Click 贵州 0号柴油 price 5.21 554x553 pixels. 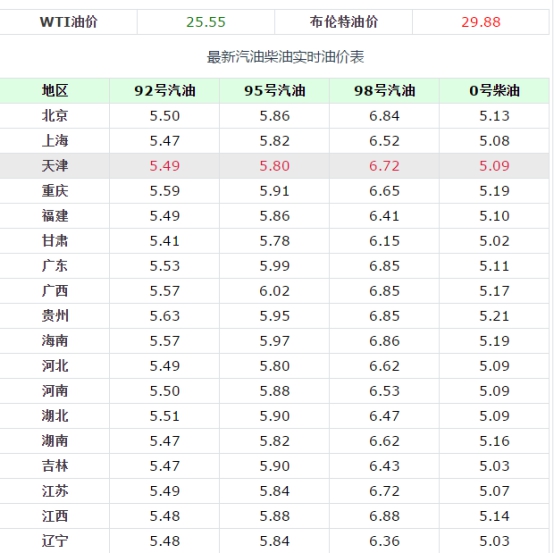(494, 316)
